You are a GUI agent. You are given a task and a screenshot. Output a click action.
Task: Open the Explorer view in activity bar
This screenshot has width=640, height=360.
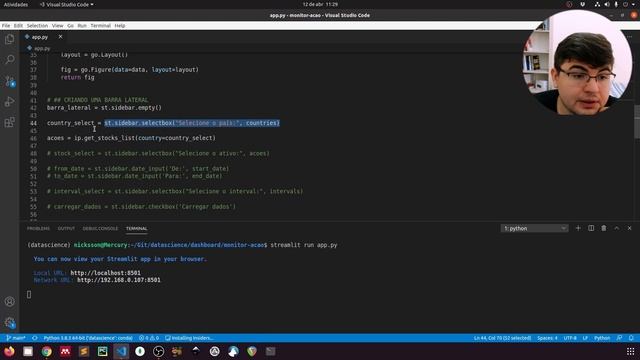(9, 39)
